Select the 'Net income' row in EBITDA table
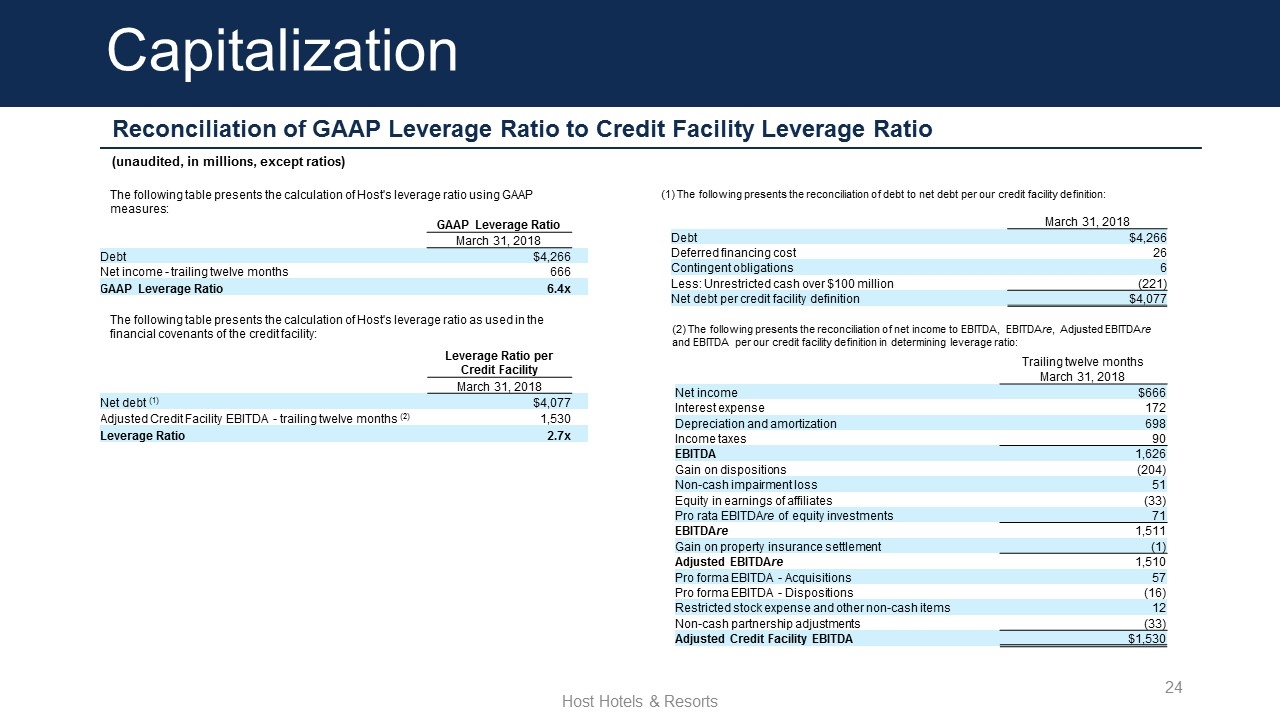The width and height of the screenshot is (1280, 720). (921, 393)
